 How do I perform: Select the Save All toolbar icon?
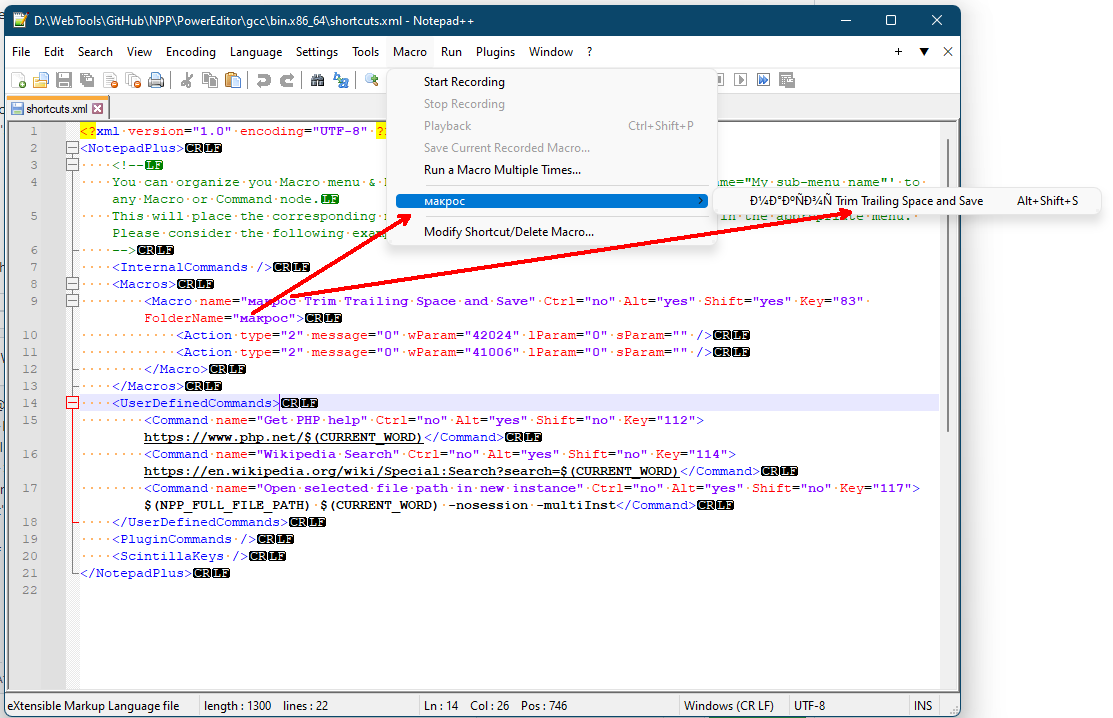tap(86, 80)
